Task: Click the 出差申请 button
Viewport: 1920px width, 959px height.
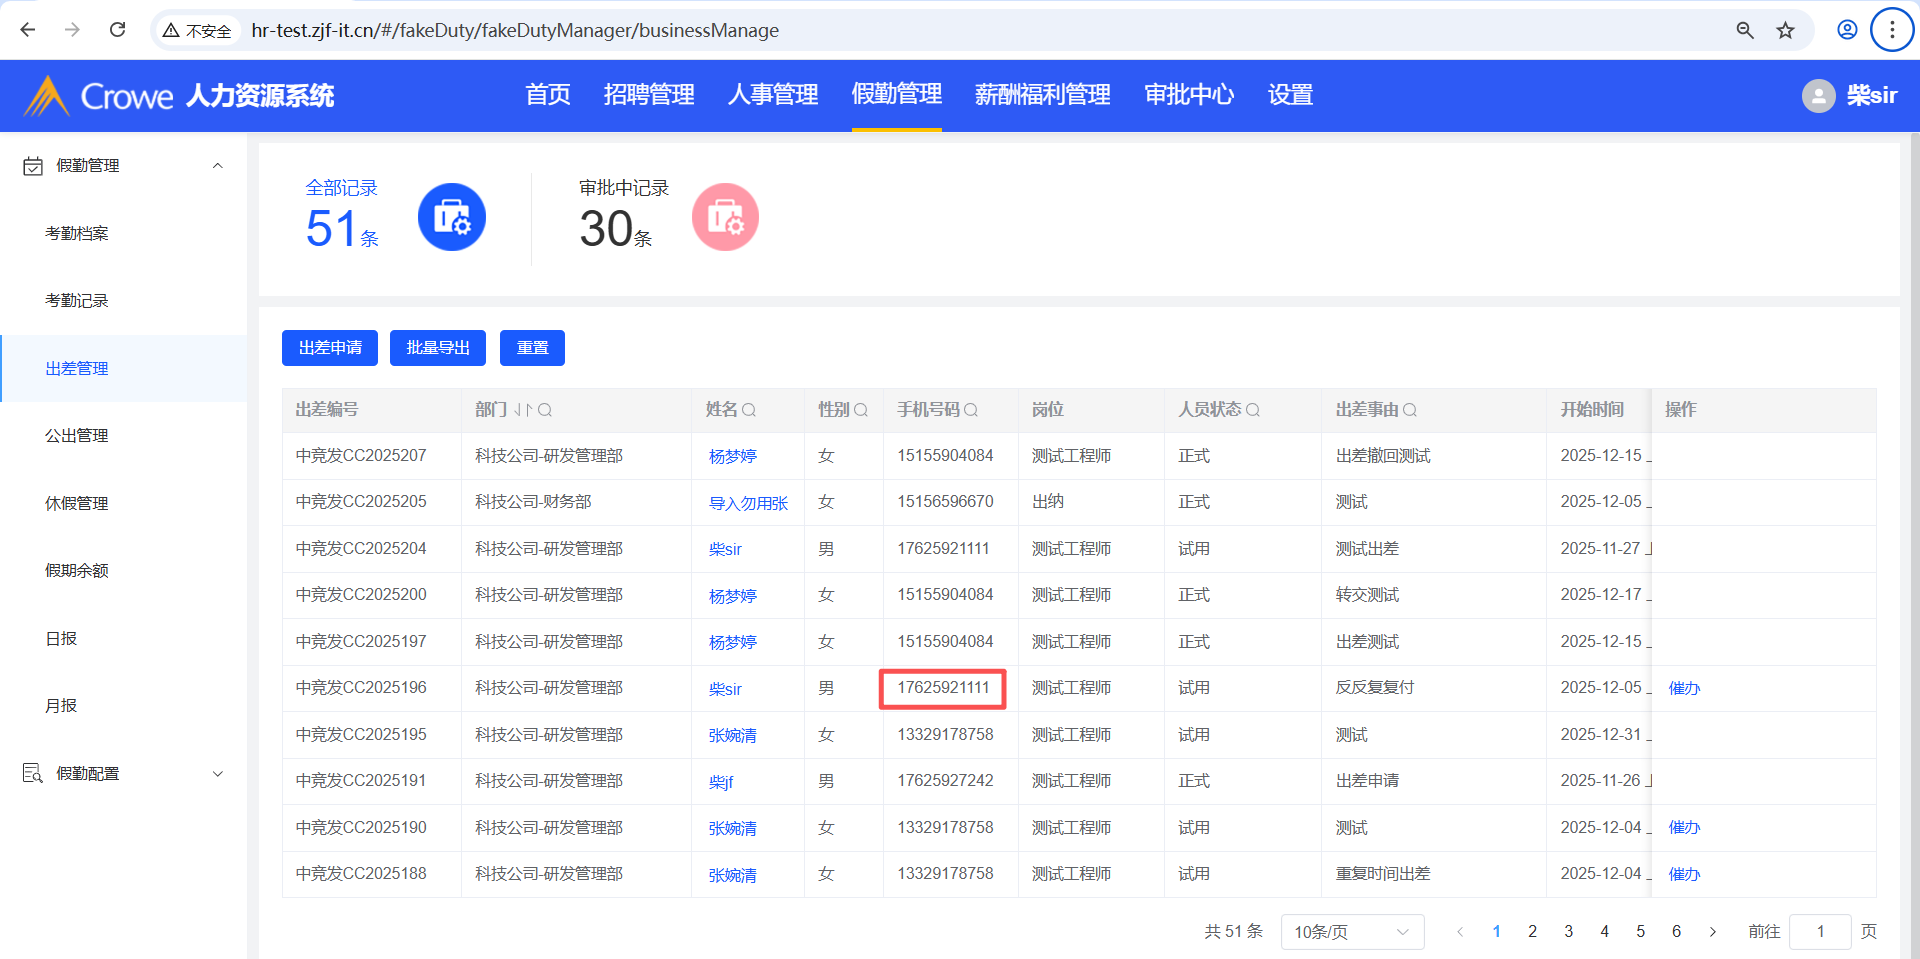Action: click(330, 348)
